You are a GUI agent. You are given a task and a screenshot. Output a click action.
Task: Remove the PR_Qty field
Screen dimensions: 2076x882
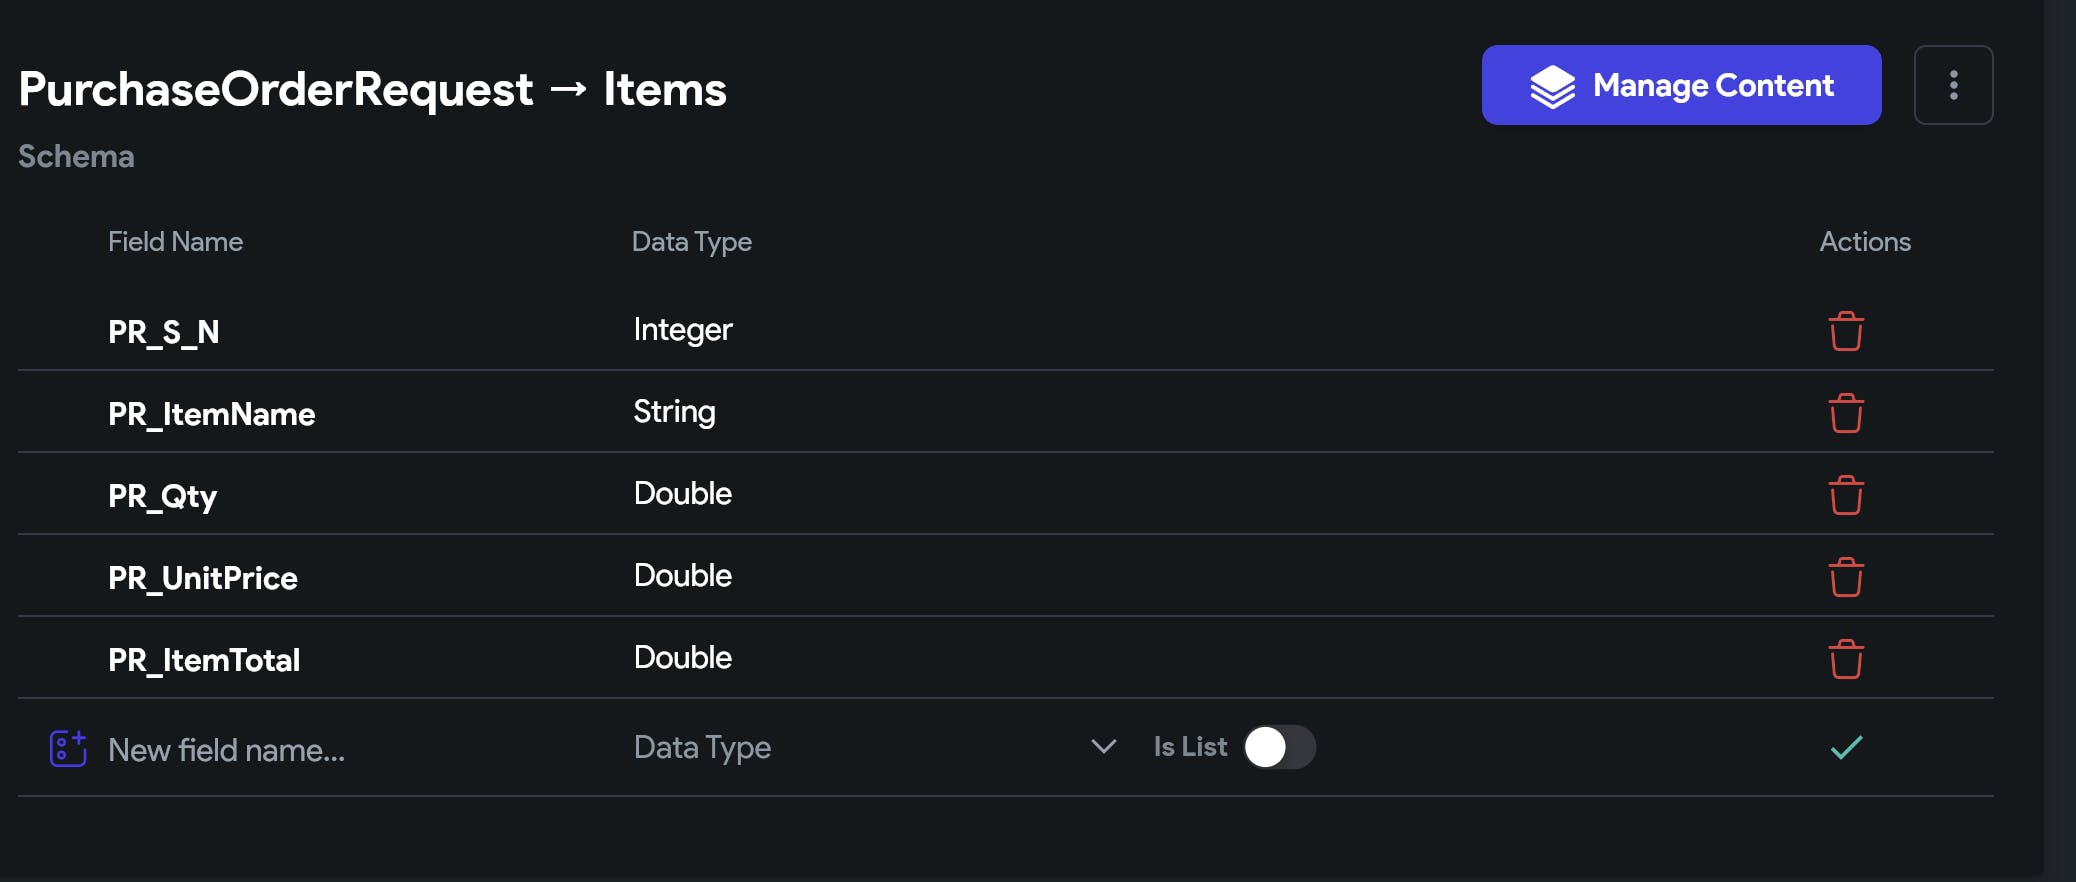click(1845, 495)
